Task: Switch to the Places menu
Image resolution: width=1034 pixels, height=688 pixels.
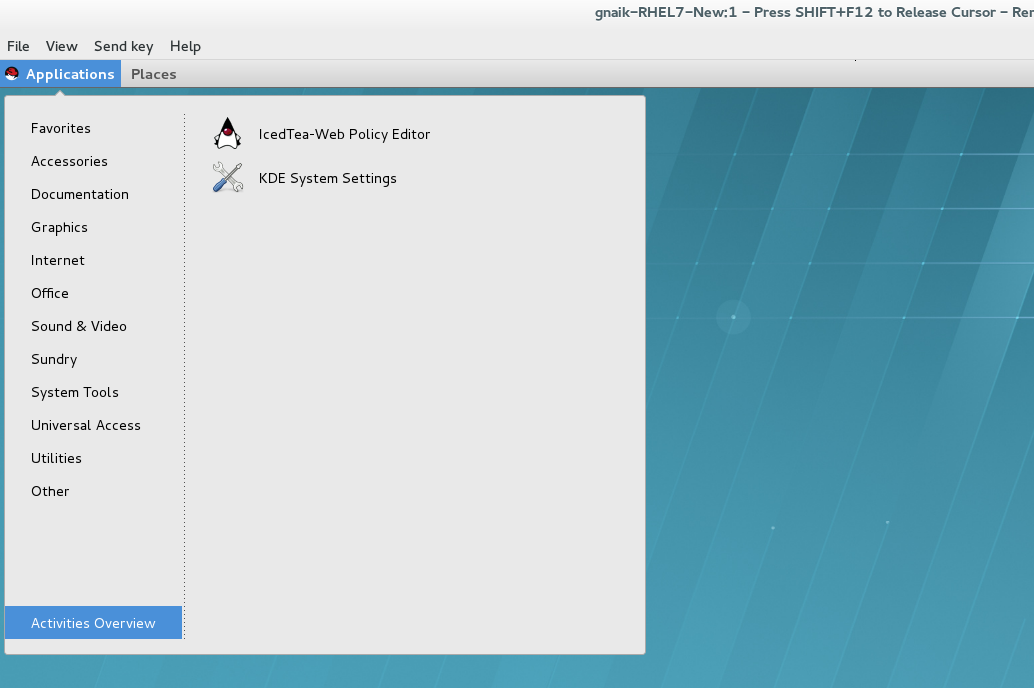Action: click(x=154, y=73)
